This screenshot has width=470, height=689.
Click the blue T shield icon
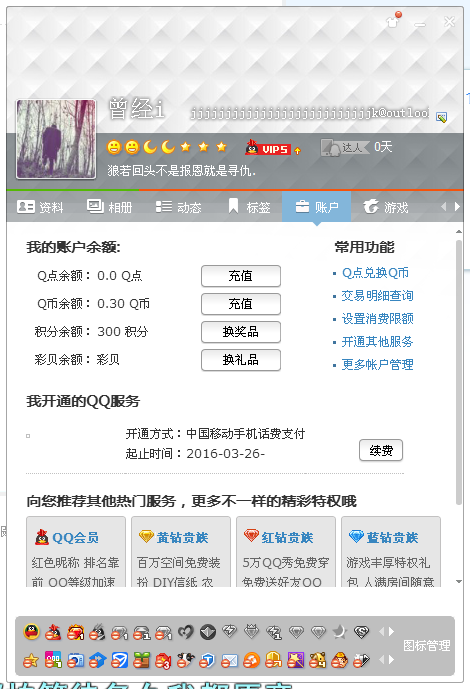click(208, 660)
